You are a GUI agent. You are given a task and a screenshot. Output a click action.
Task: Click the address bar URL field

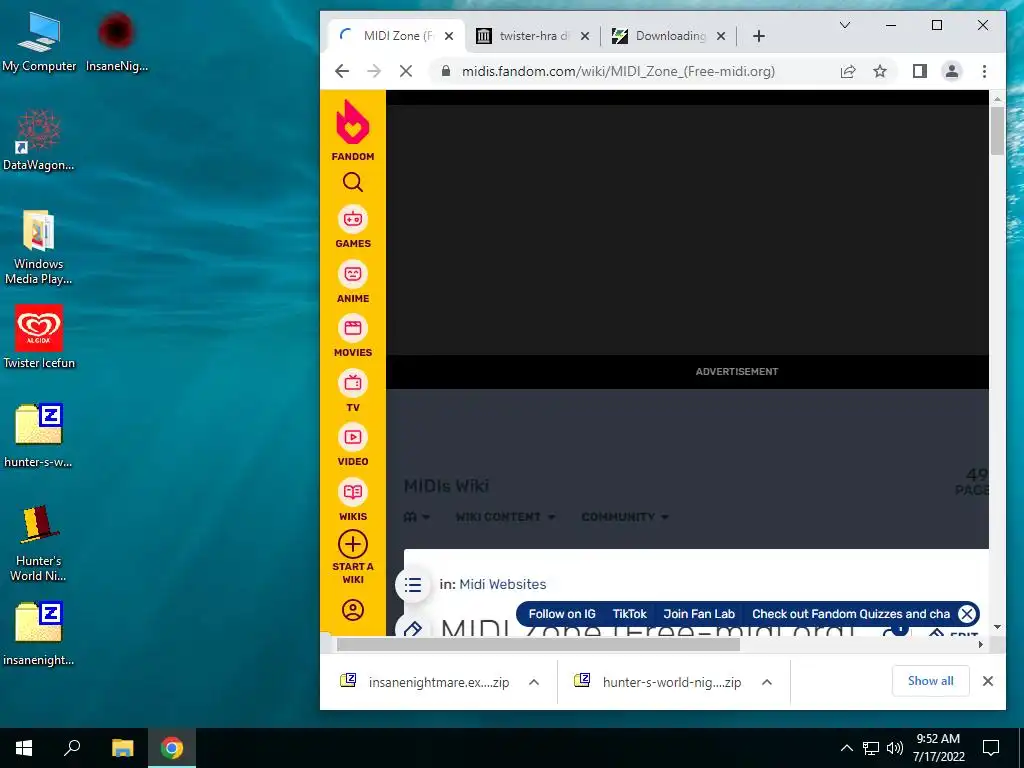click(x=618, y=71)
